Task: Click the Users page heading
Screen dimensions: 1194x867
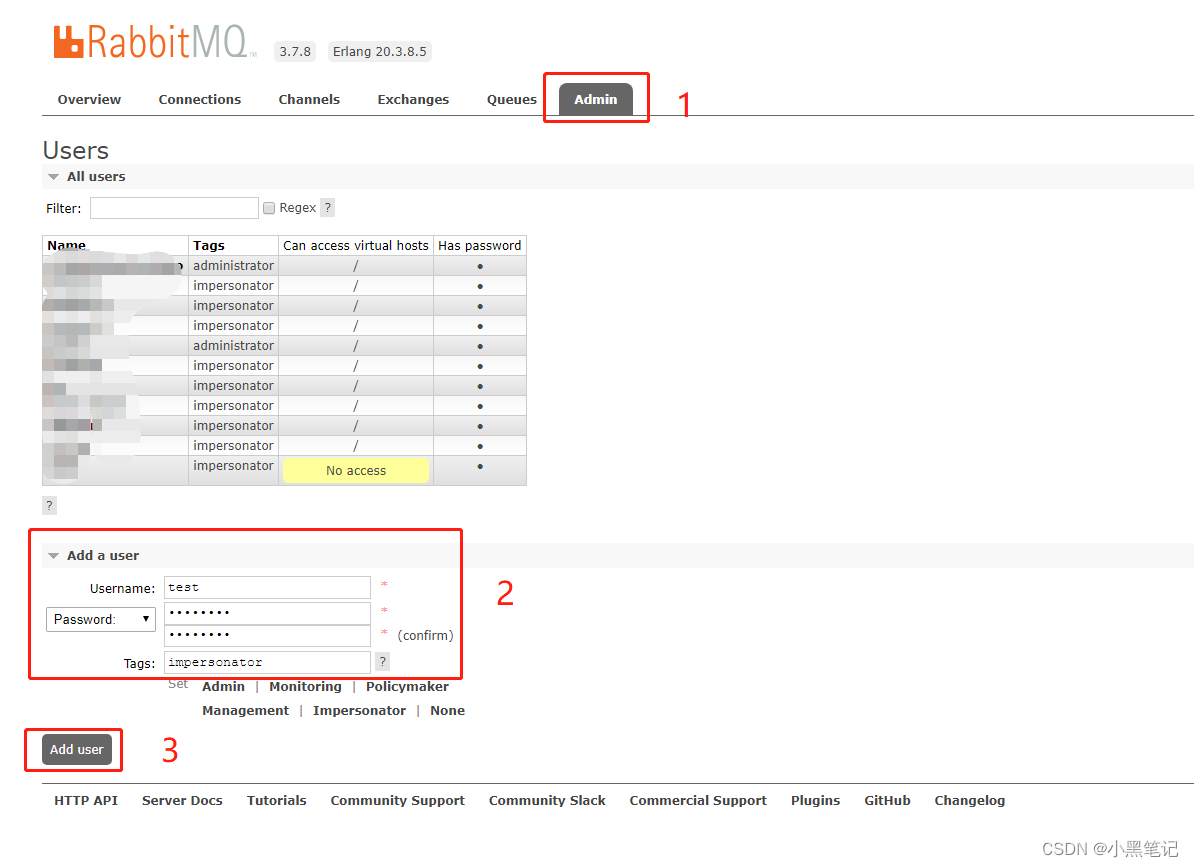Action: click(x=75, y=150)
